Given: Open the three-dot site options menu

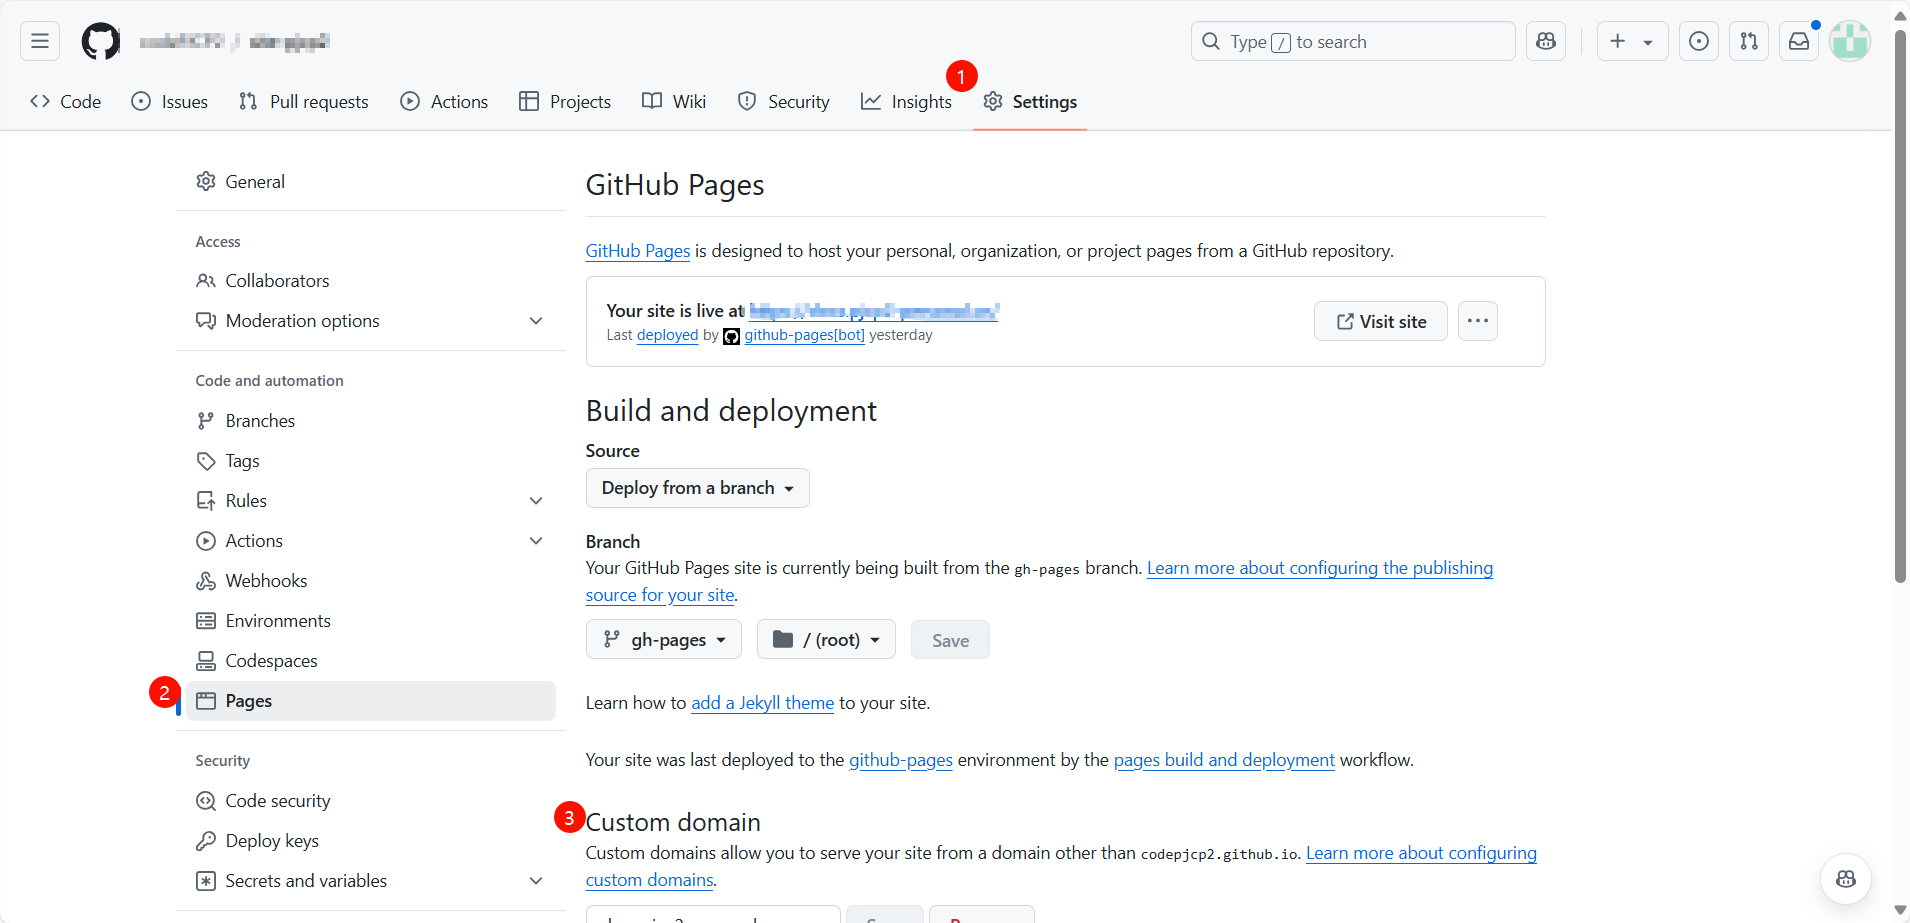Looking at the screenshot, I should coord(1478,321).
